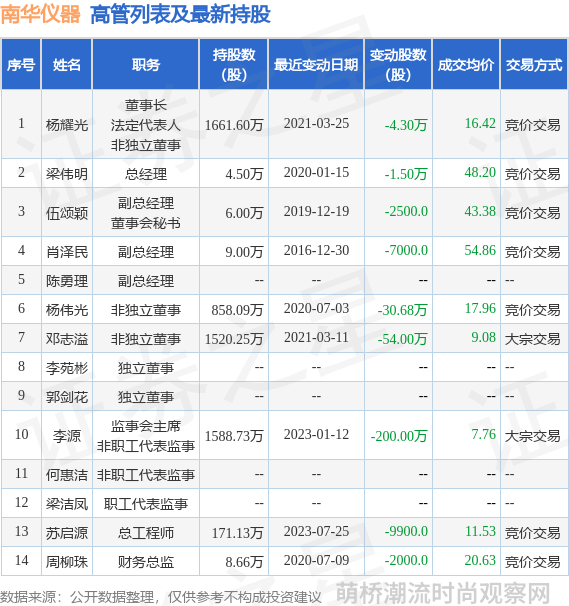
Task: Select the name 杨耀光
Action: [x=67, y=125]
